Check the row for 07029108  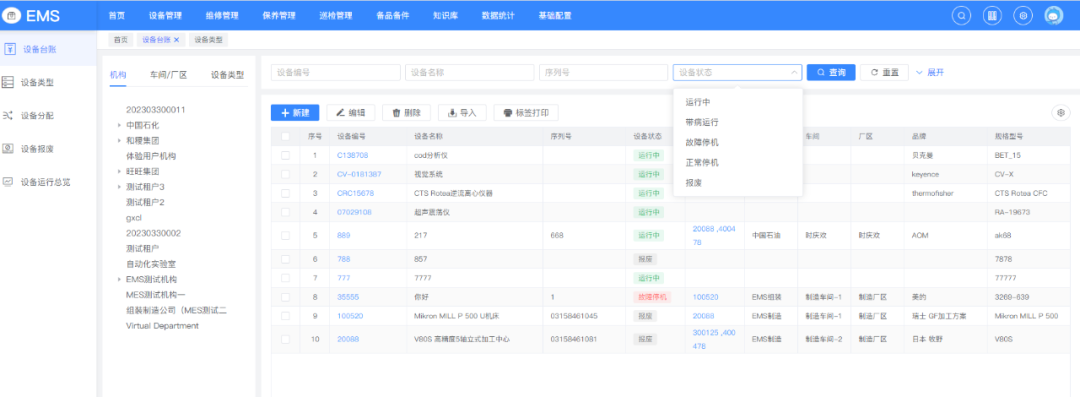tap(285, 212)
